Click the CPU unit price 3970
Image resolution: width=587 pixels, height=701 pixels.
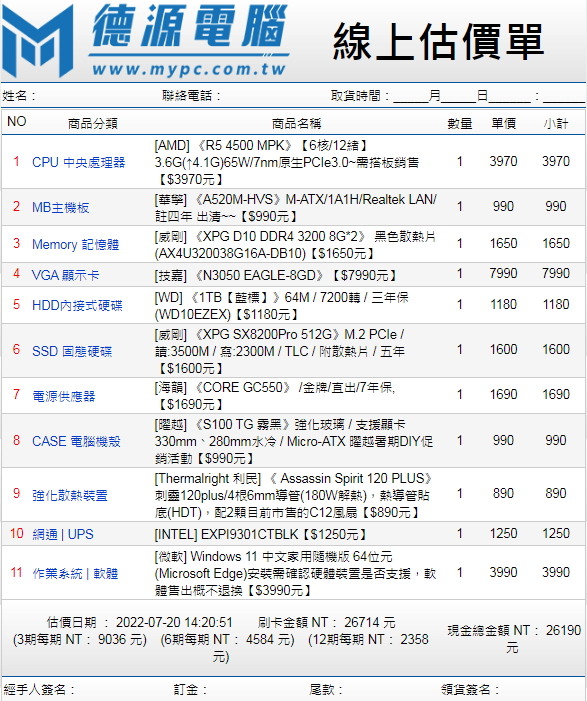[503, 161]
